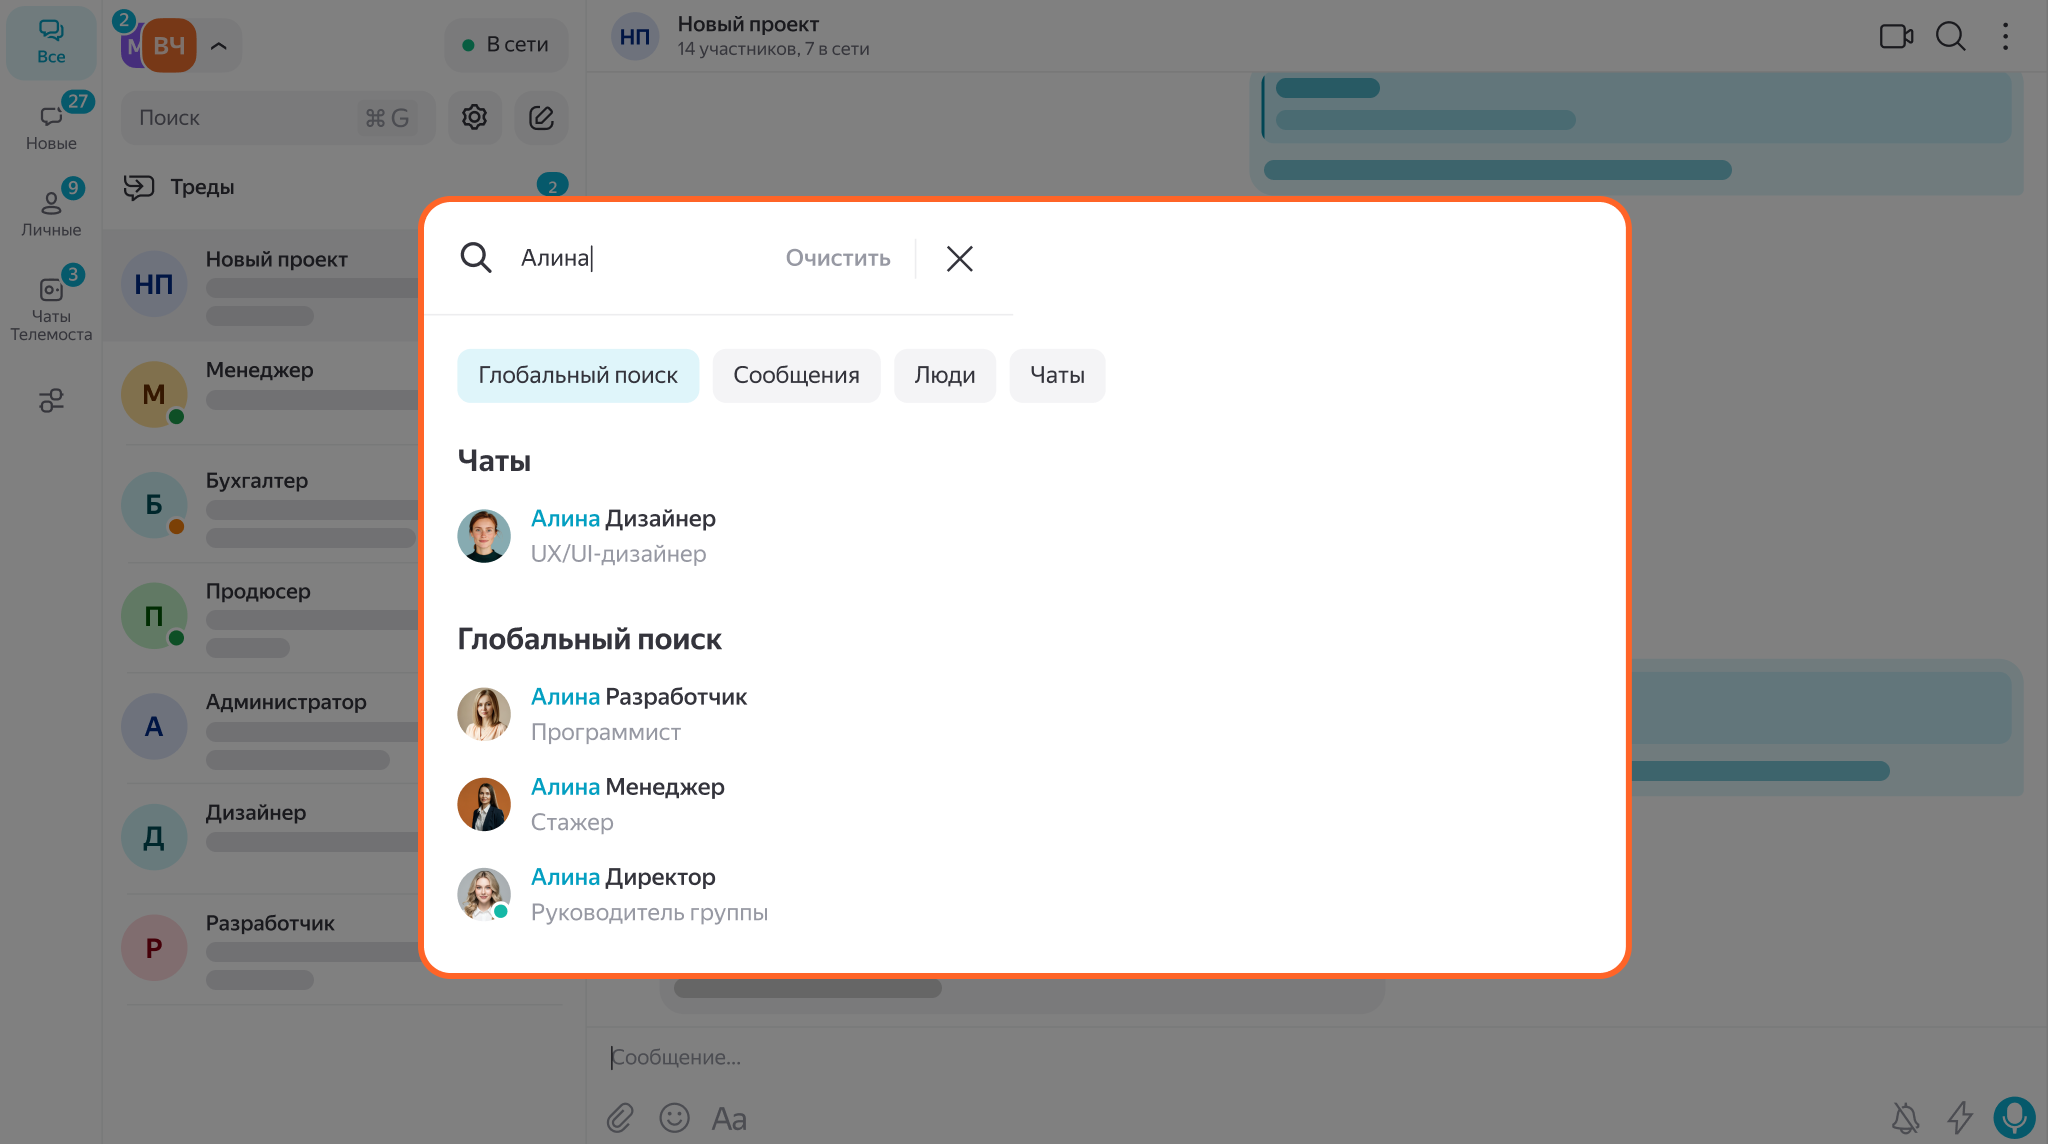The width and height of the screenshot is (2048, 1144).
Task: Click the compose new chat icon
Action: [x=541, y=118]
